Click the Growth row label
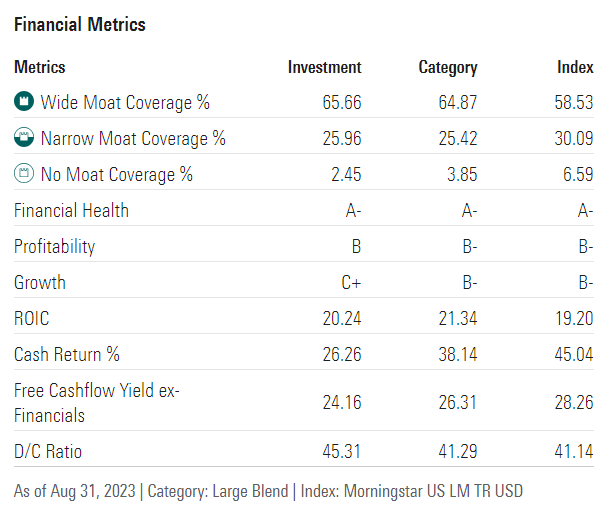The width and height of the screenshot is (610, 516). tap(40, 282)
